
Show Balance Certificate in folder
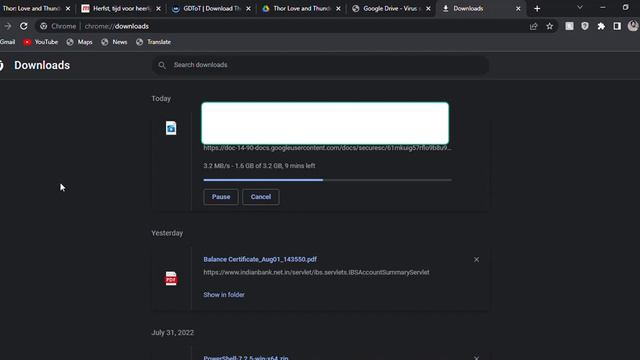click(224, 295)
